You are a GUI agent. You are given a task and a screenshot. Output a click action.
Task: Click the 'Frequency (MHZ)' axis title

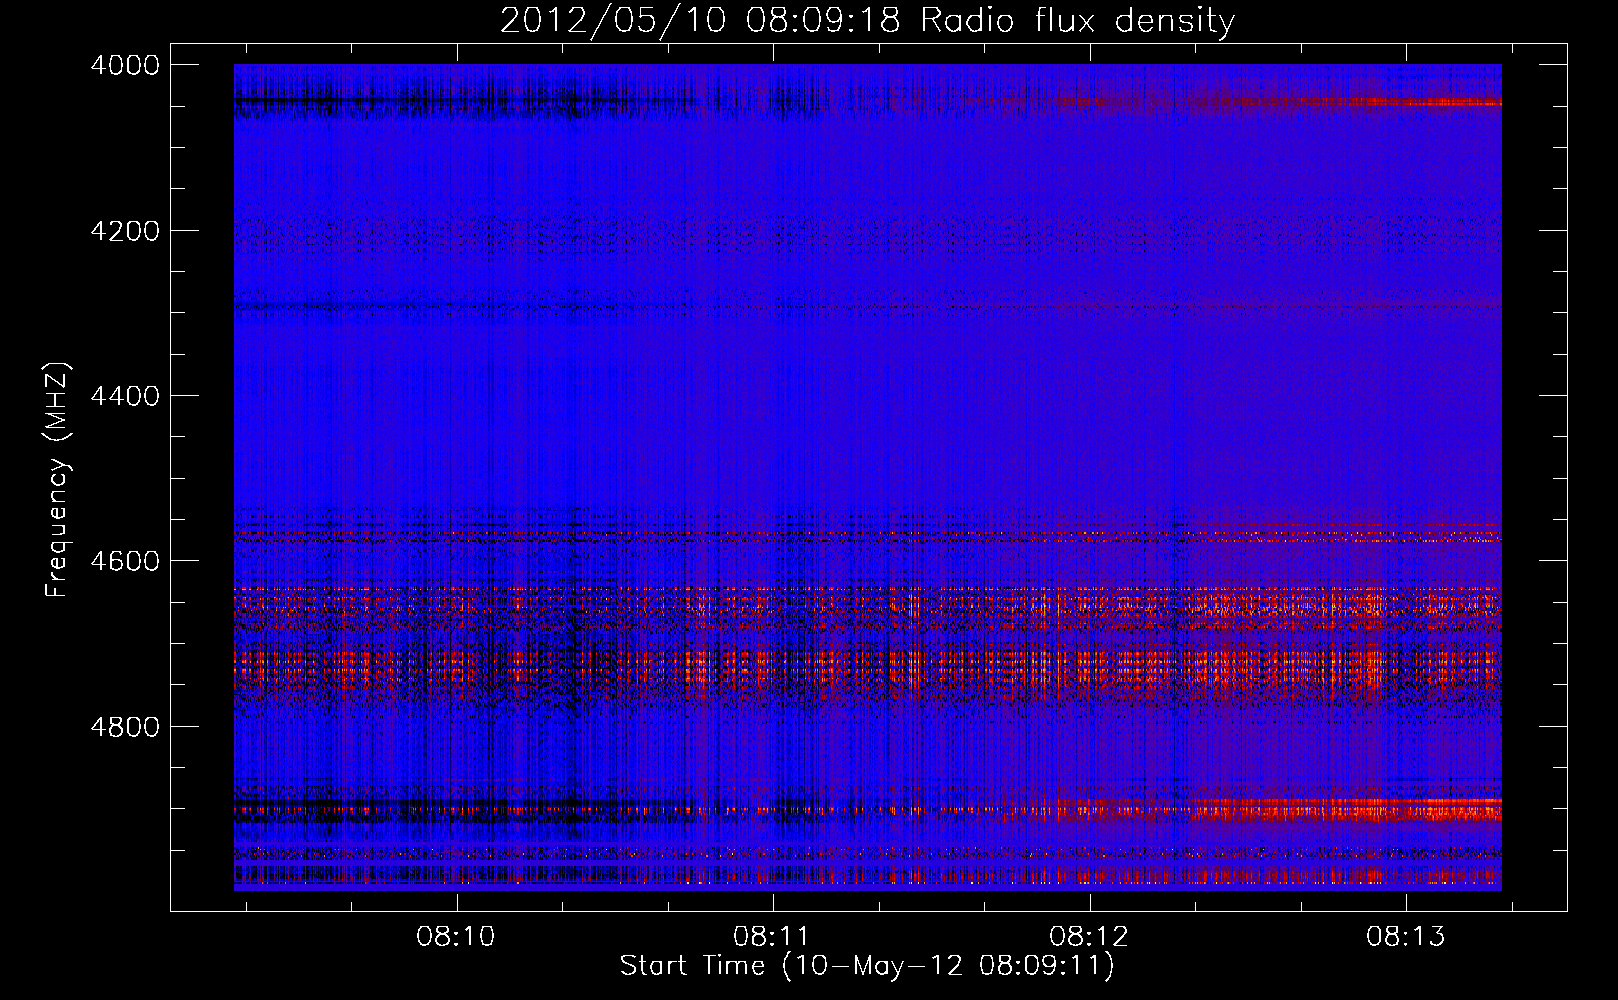(x=58, y=480)
